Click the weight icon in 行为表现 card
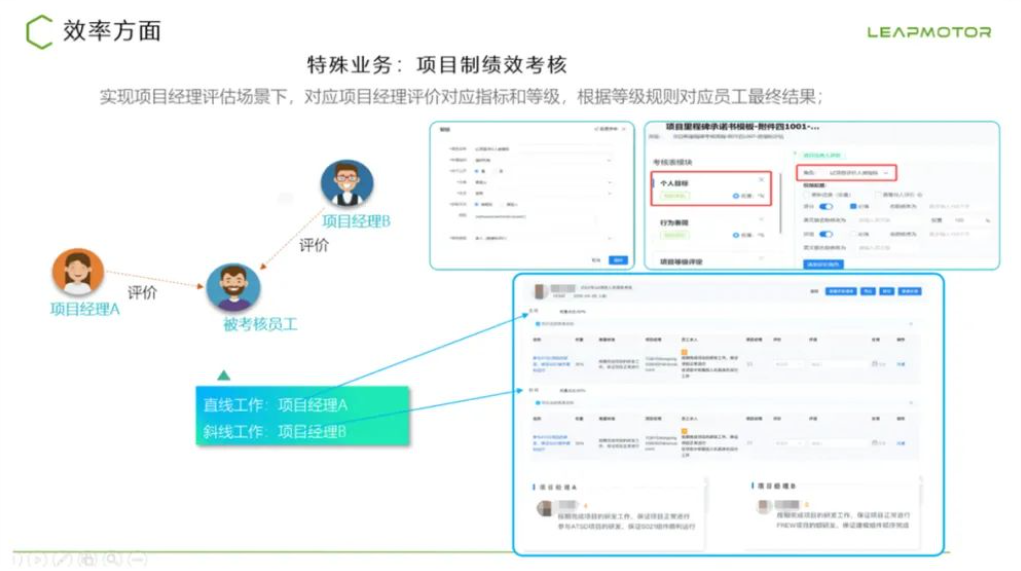The image size is (1021, 571). click(x=736, y=235)
